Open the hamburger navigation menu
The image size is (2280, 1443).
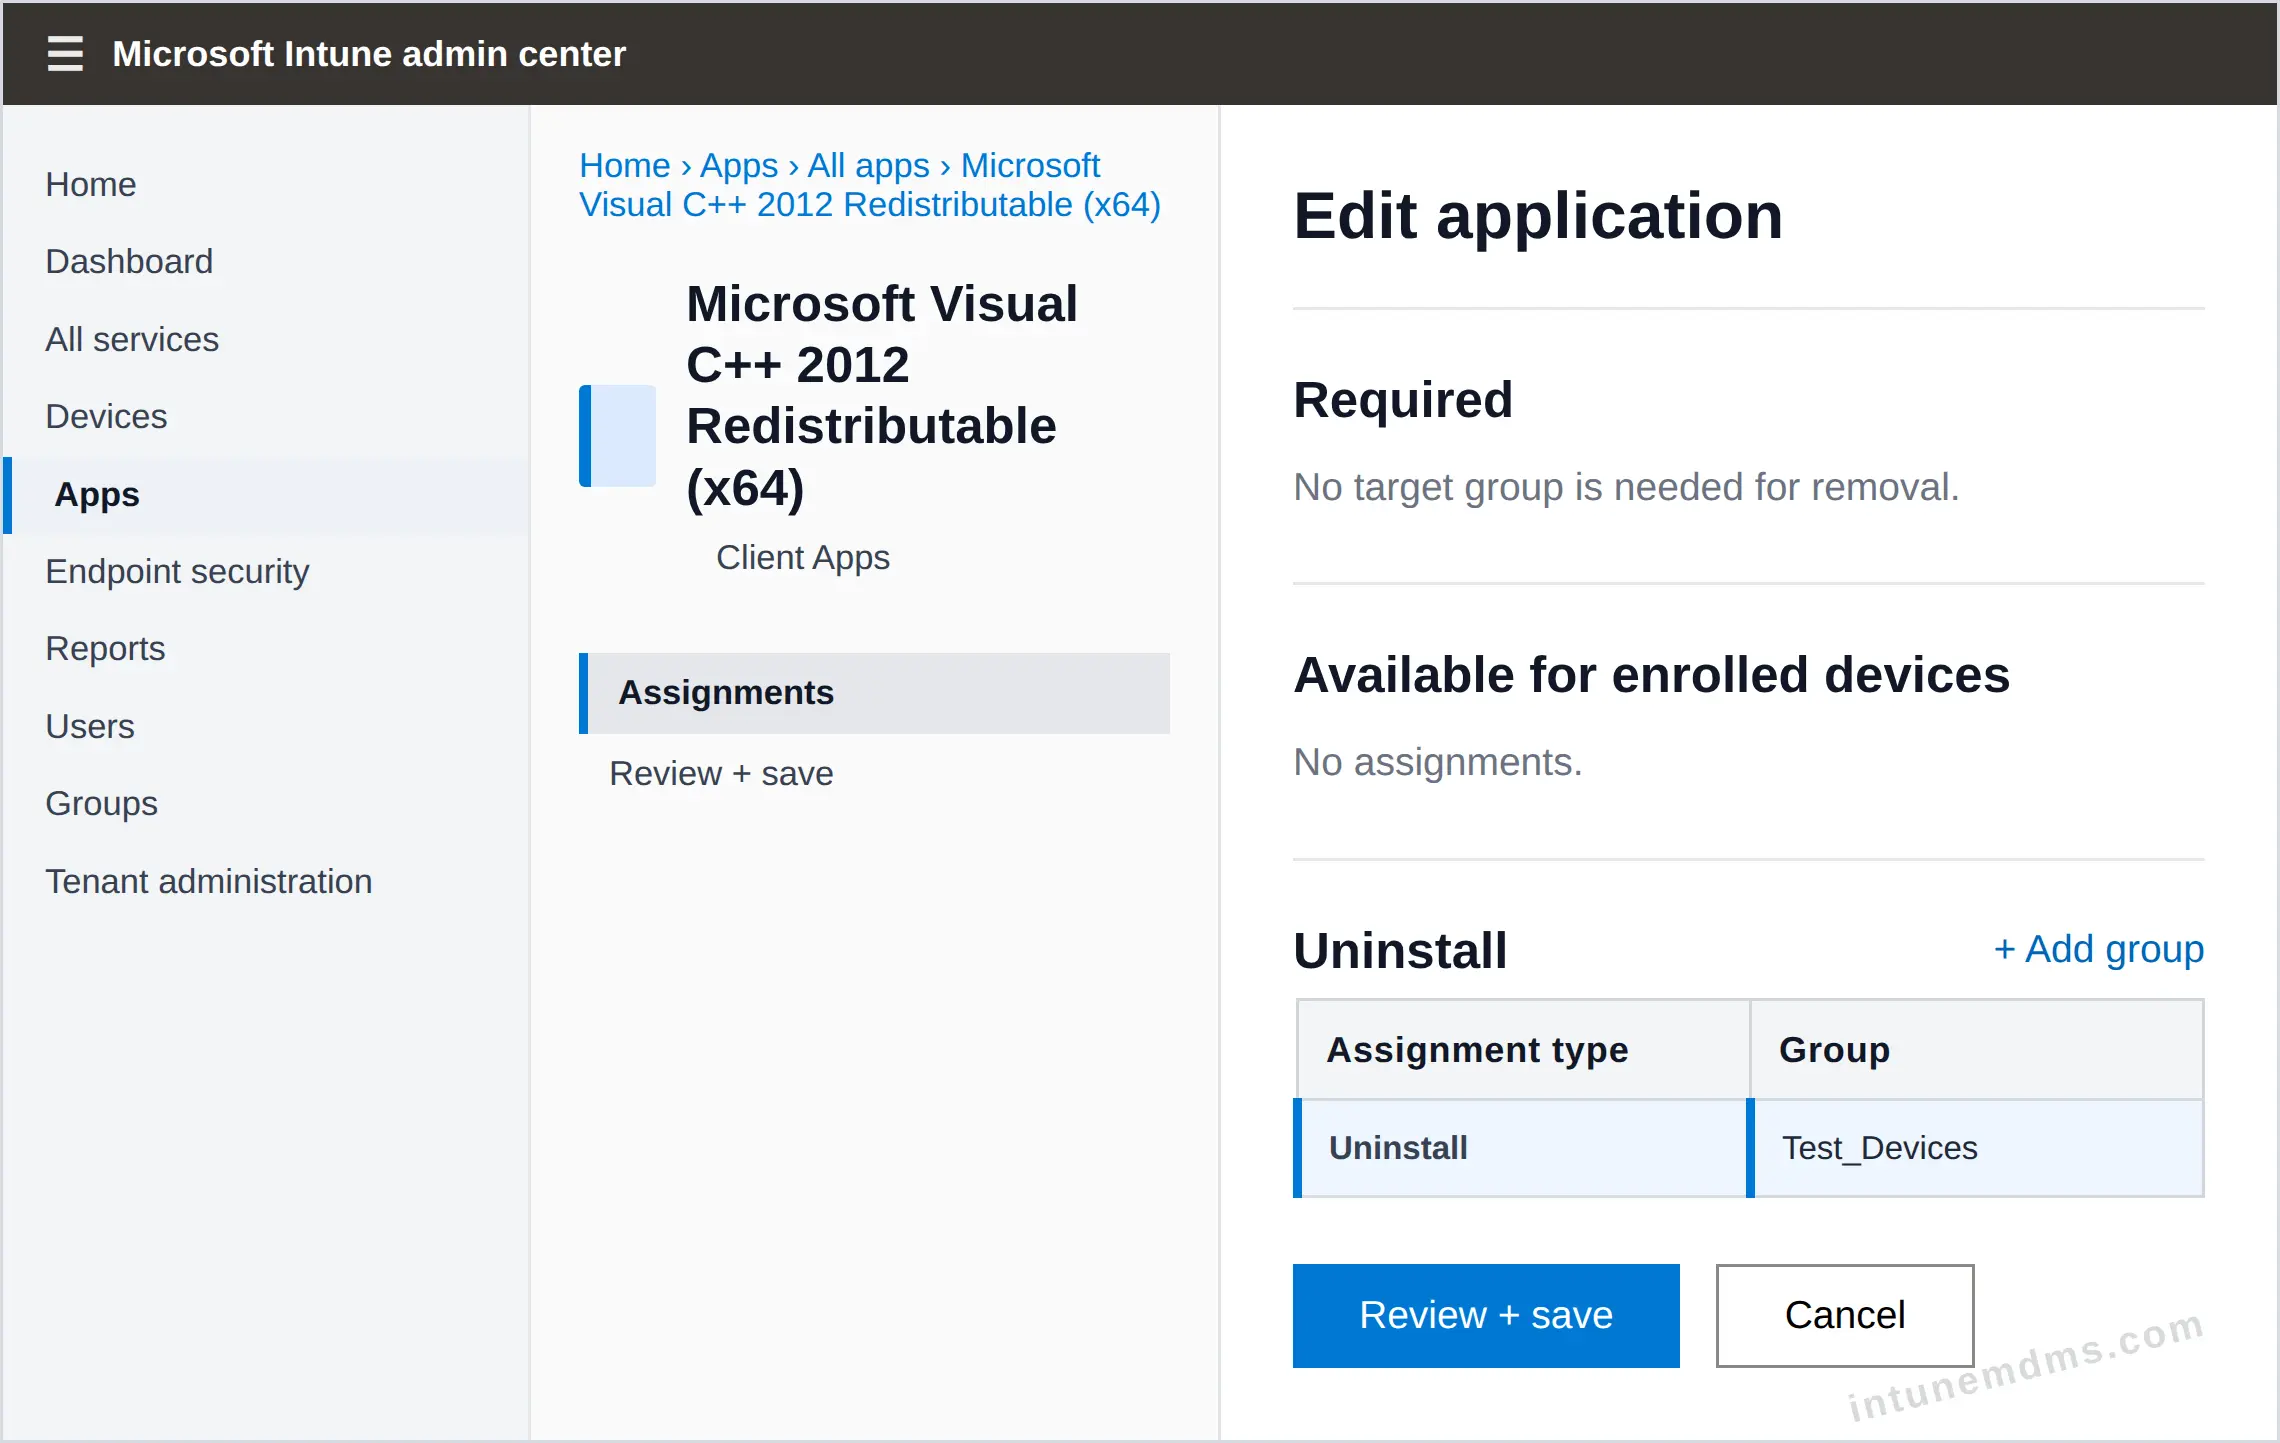(65, 53)
